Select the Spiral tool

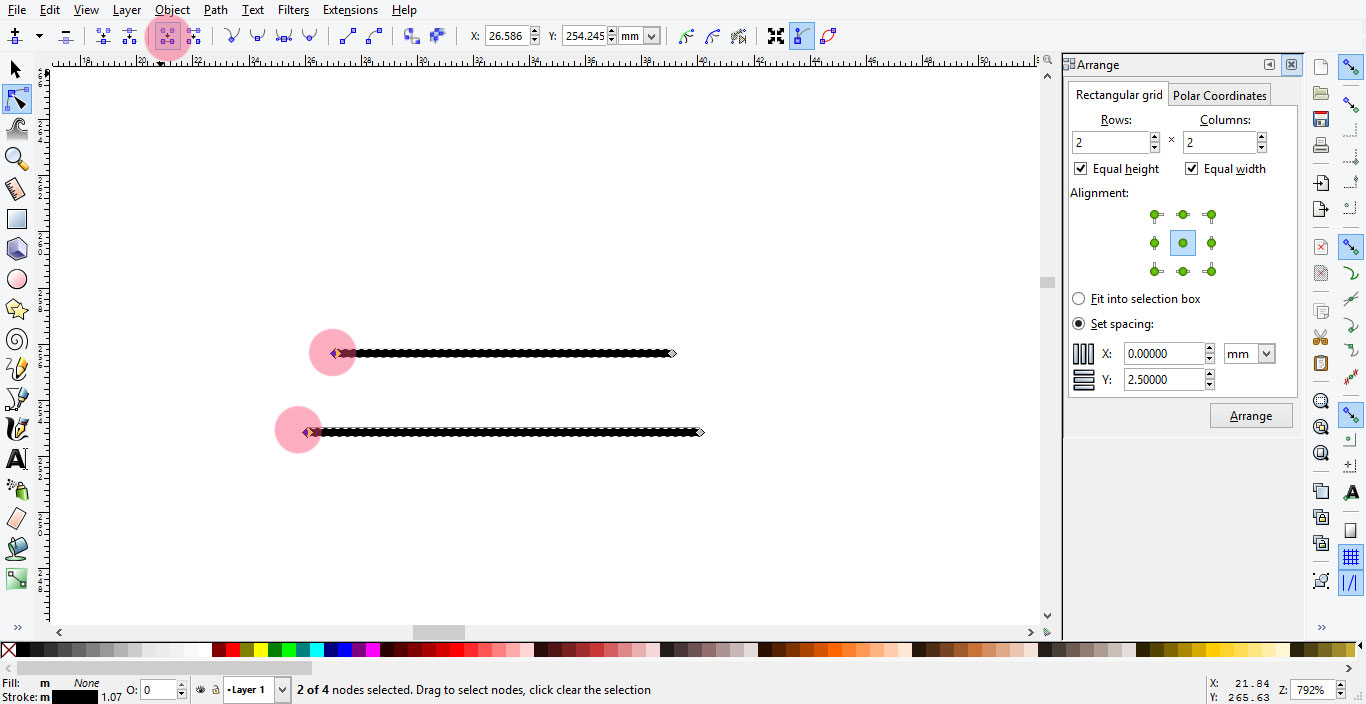16,339
